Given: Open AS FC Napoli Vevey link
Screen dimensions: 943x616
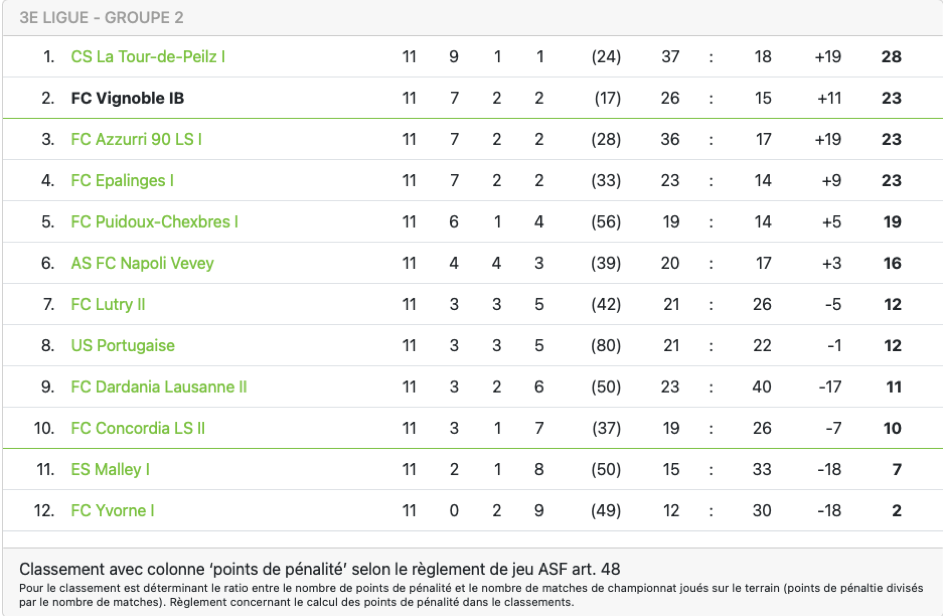Looking at the screenshot, I should 143,263.
